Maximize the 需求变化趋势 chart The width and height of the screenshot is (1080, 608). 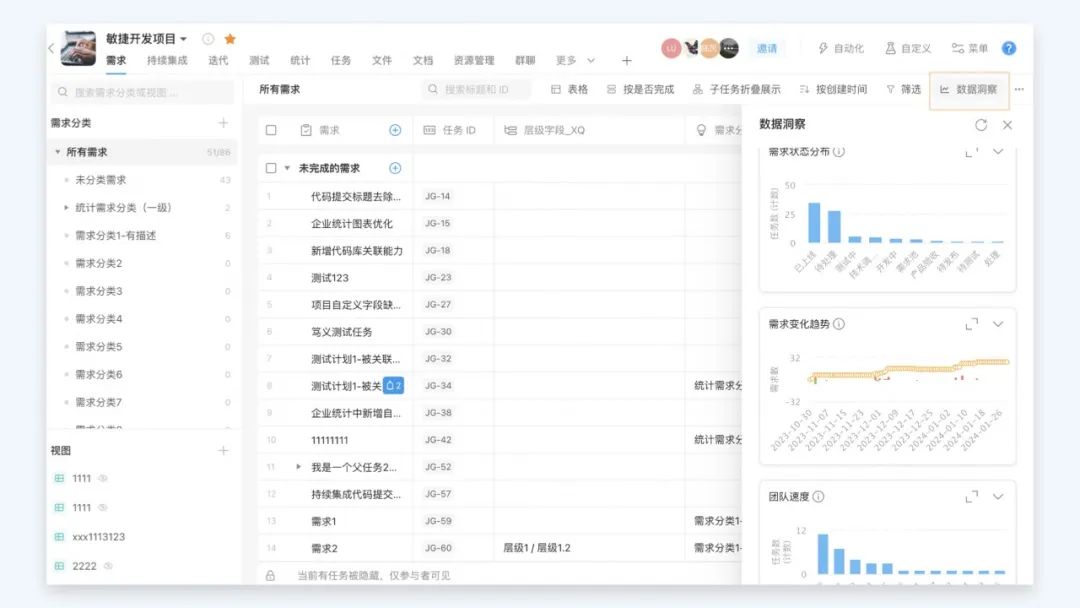point(971,324)
